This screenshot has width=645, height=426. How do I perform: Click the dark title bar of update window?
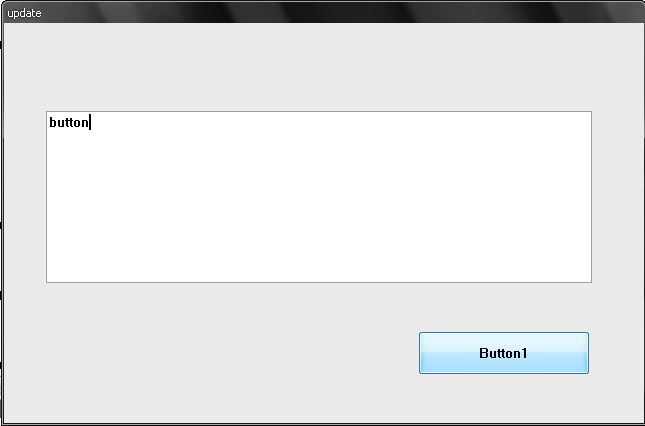[x=322, y=12]
